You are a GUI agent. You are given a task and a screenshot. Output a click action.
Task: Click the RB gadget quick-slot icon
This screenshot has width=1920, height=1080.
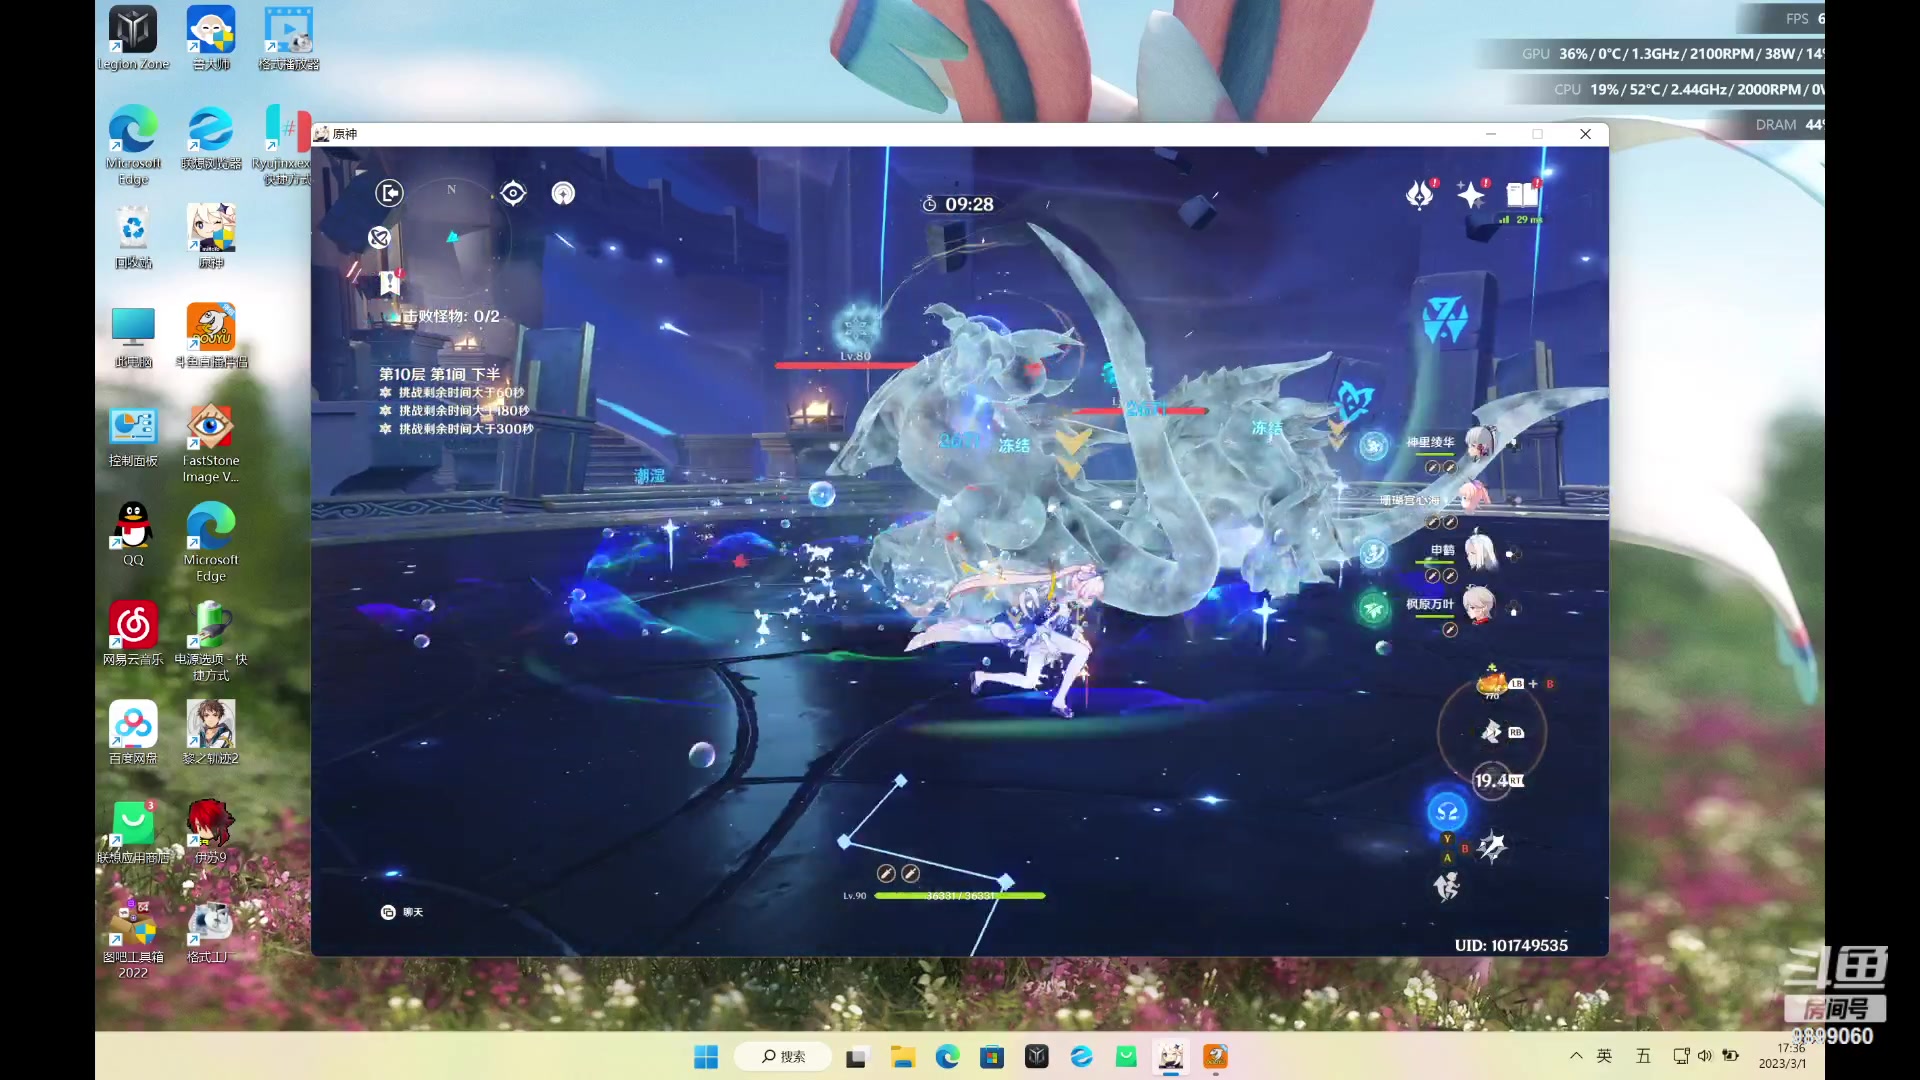1491,732
